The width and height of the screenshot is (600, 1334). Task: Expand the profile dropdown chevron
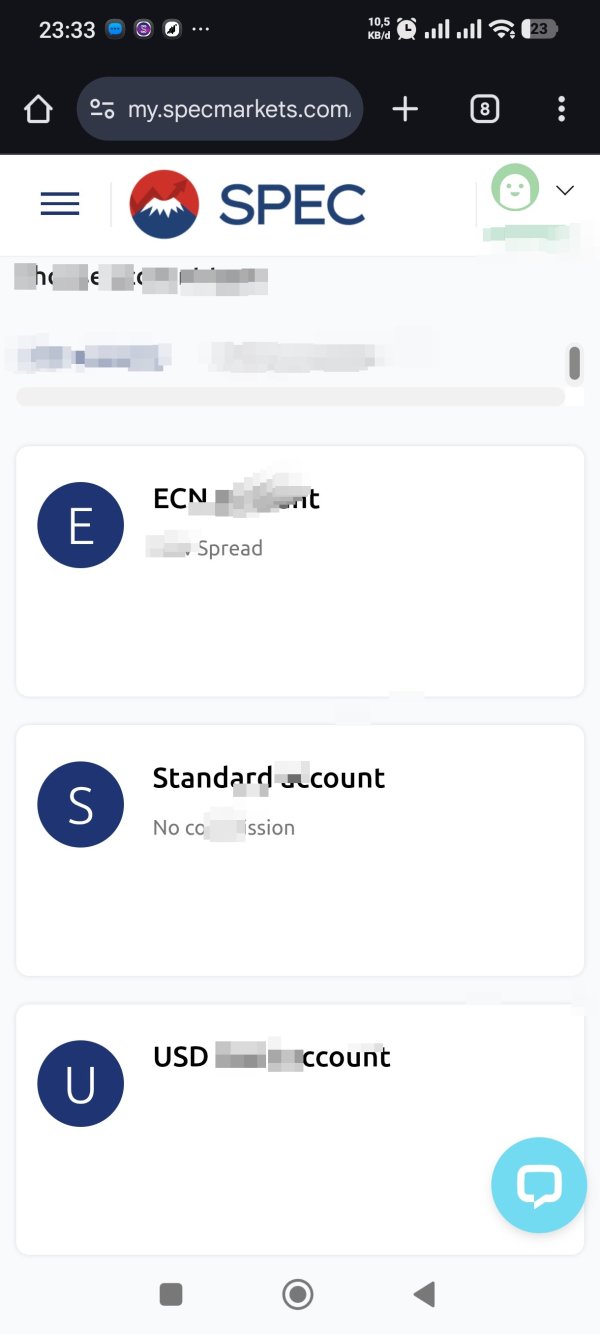[565, 190]
